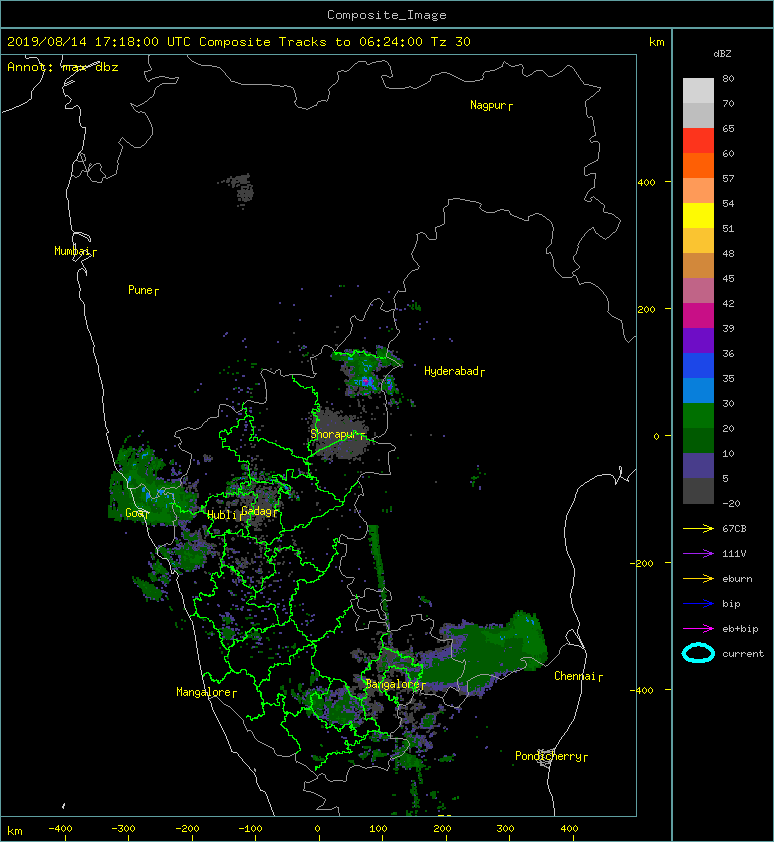This screenshot has height=842, width=774.
Task: Click the 10 dBZ slate-purple legend swatch
Action: (x=698, y=466)
